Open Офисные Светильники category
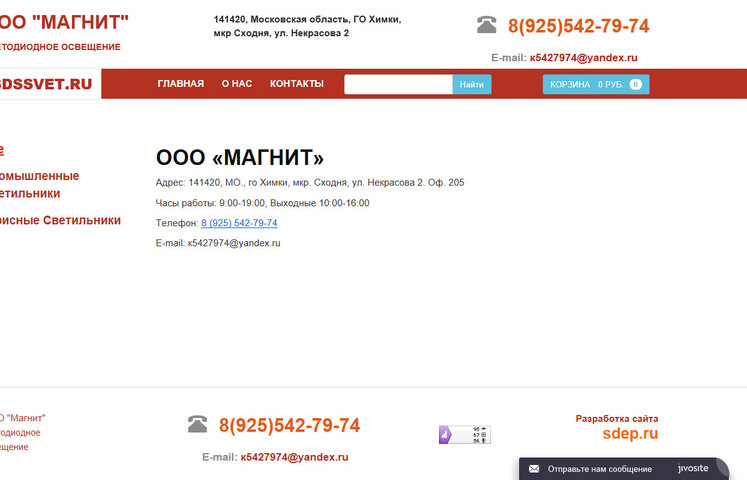 click(x=60, y=220)
